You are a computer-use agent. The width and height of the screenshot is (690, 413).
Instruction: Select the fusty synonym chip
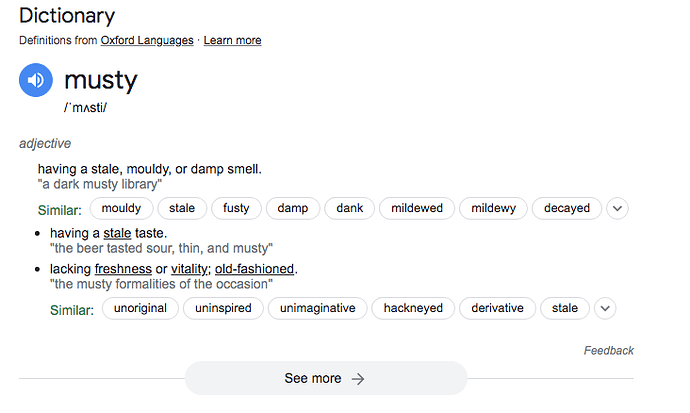tap(236, 208)
